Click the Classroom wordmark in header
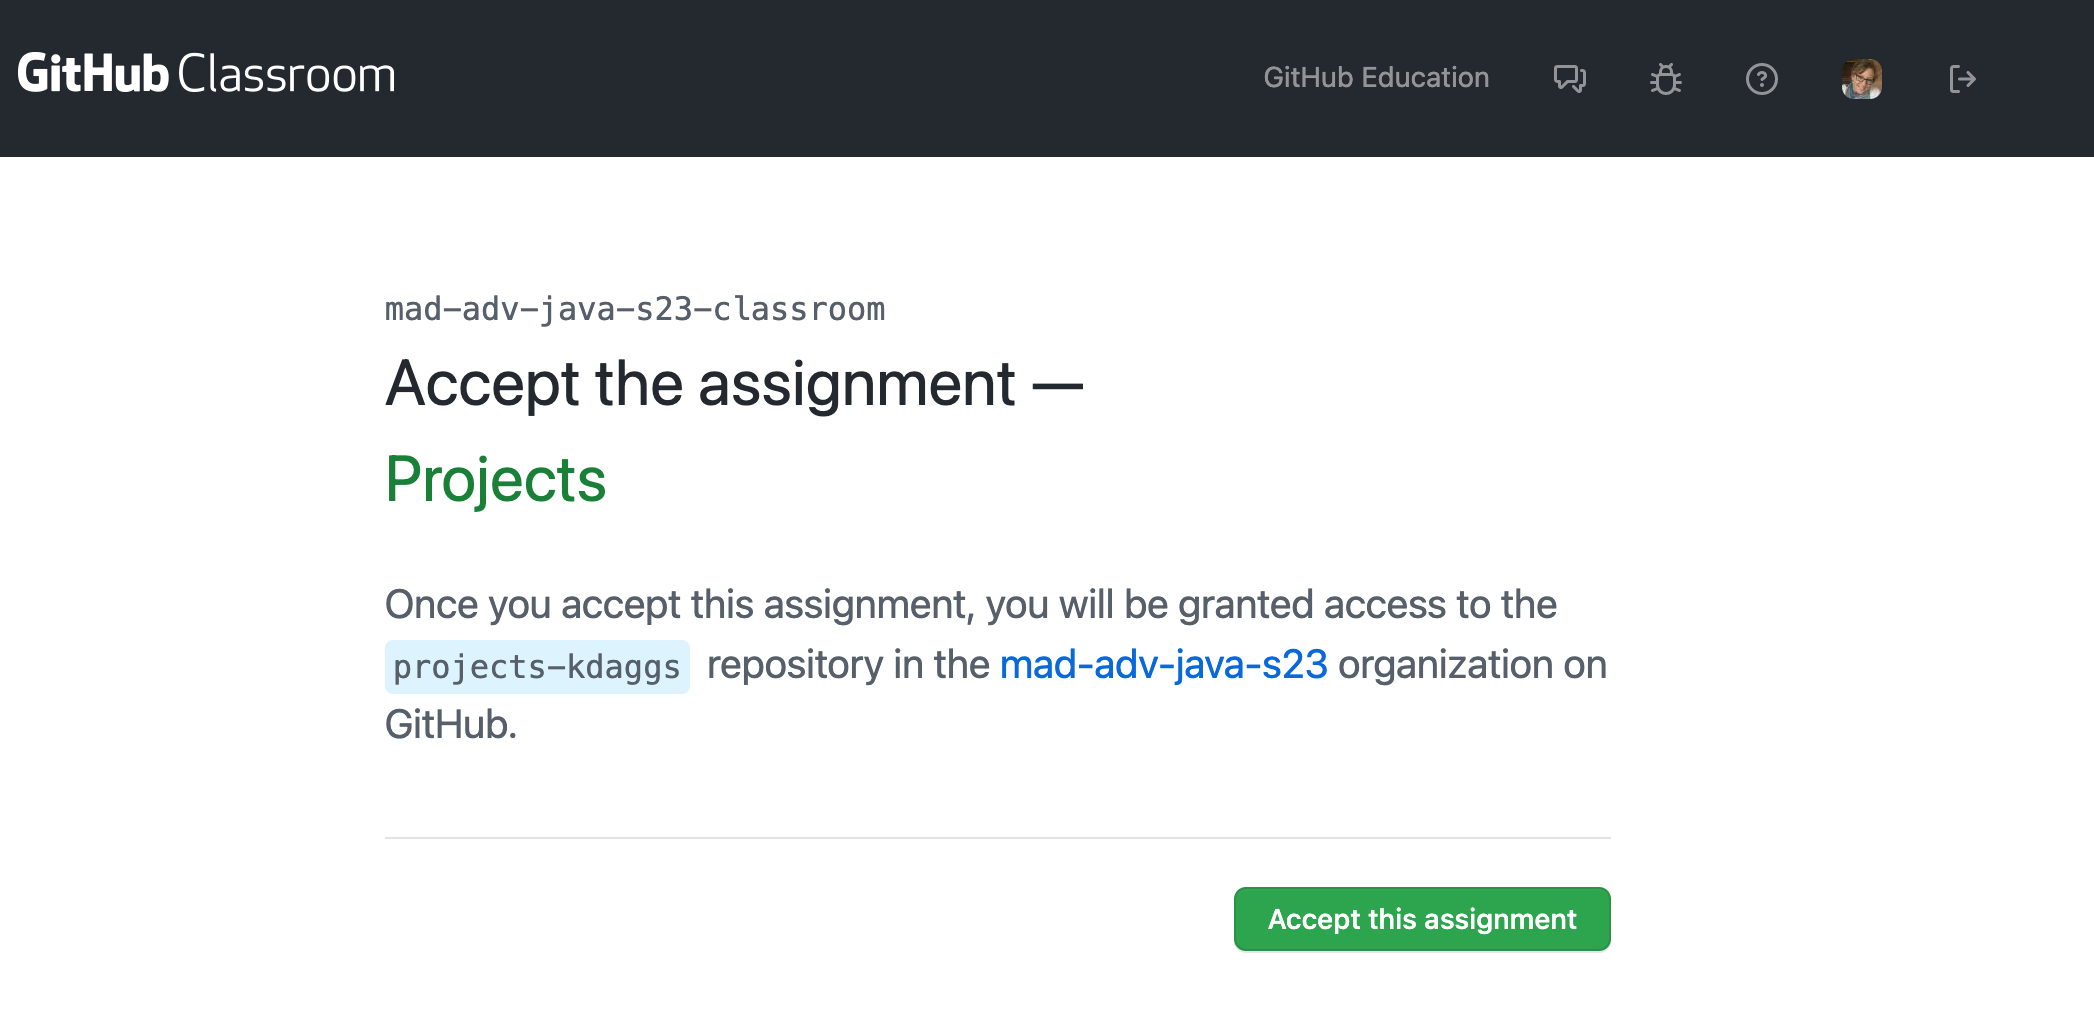This screenshot has height=1014, width=2094. pyautogui.click(x=287, y=74)
